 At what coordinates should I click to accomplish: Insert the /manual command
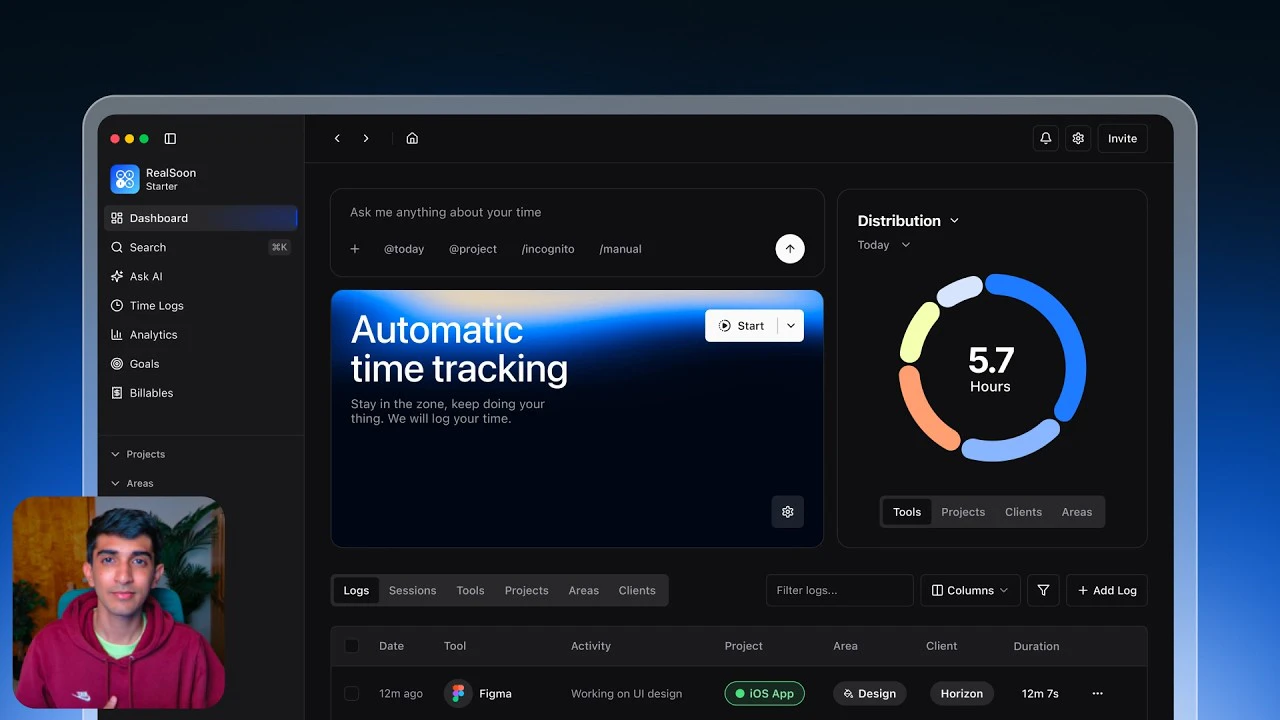(x=620, y=249)
